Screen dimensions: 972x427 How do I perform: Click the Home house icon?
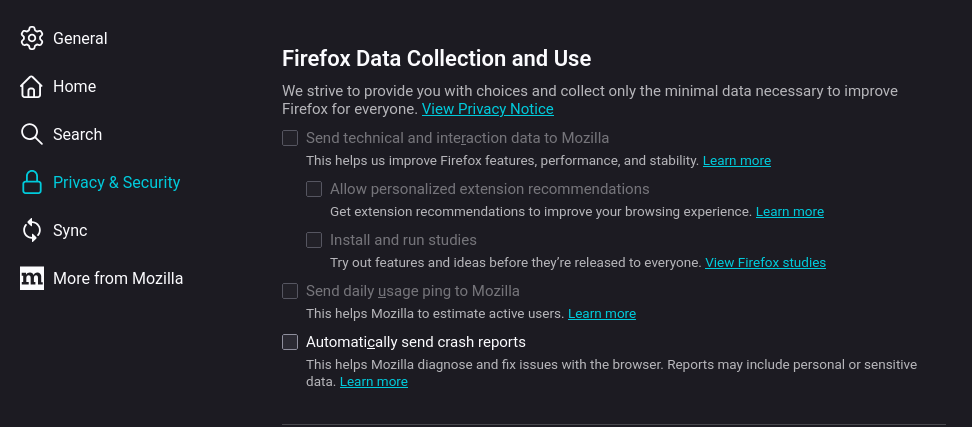click(32, 87)
